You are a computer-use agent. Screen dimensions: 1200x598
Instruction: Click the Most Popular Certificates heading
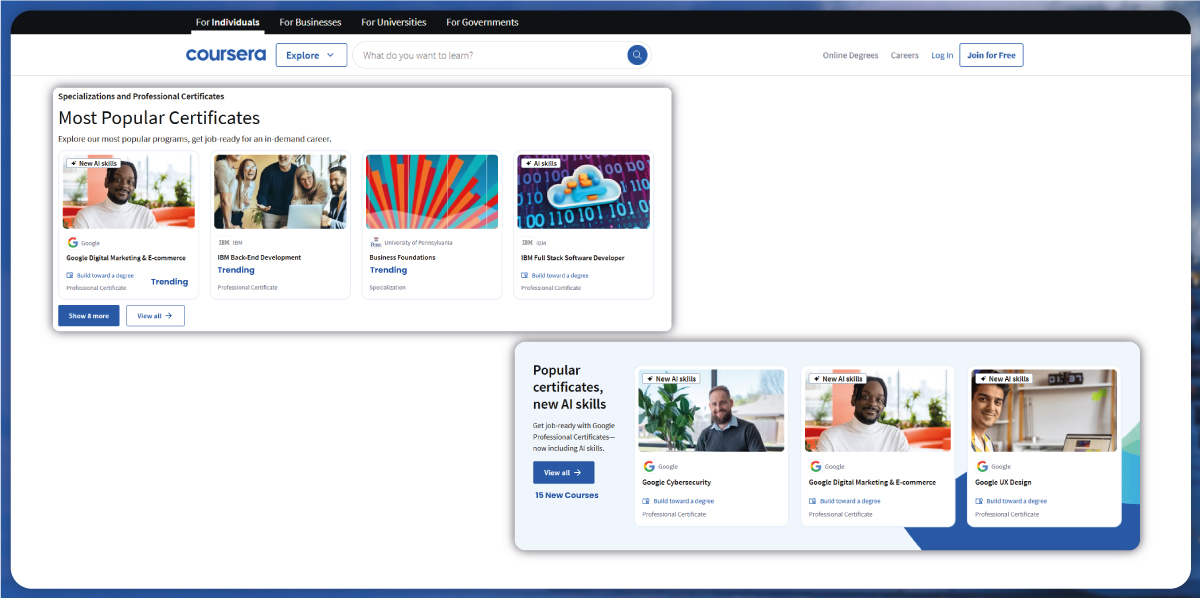159,118
